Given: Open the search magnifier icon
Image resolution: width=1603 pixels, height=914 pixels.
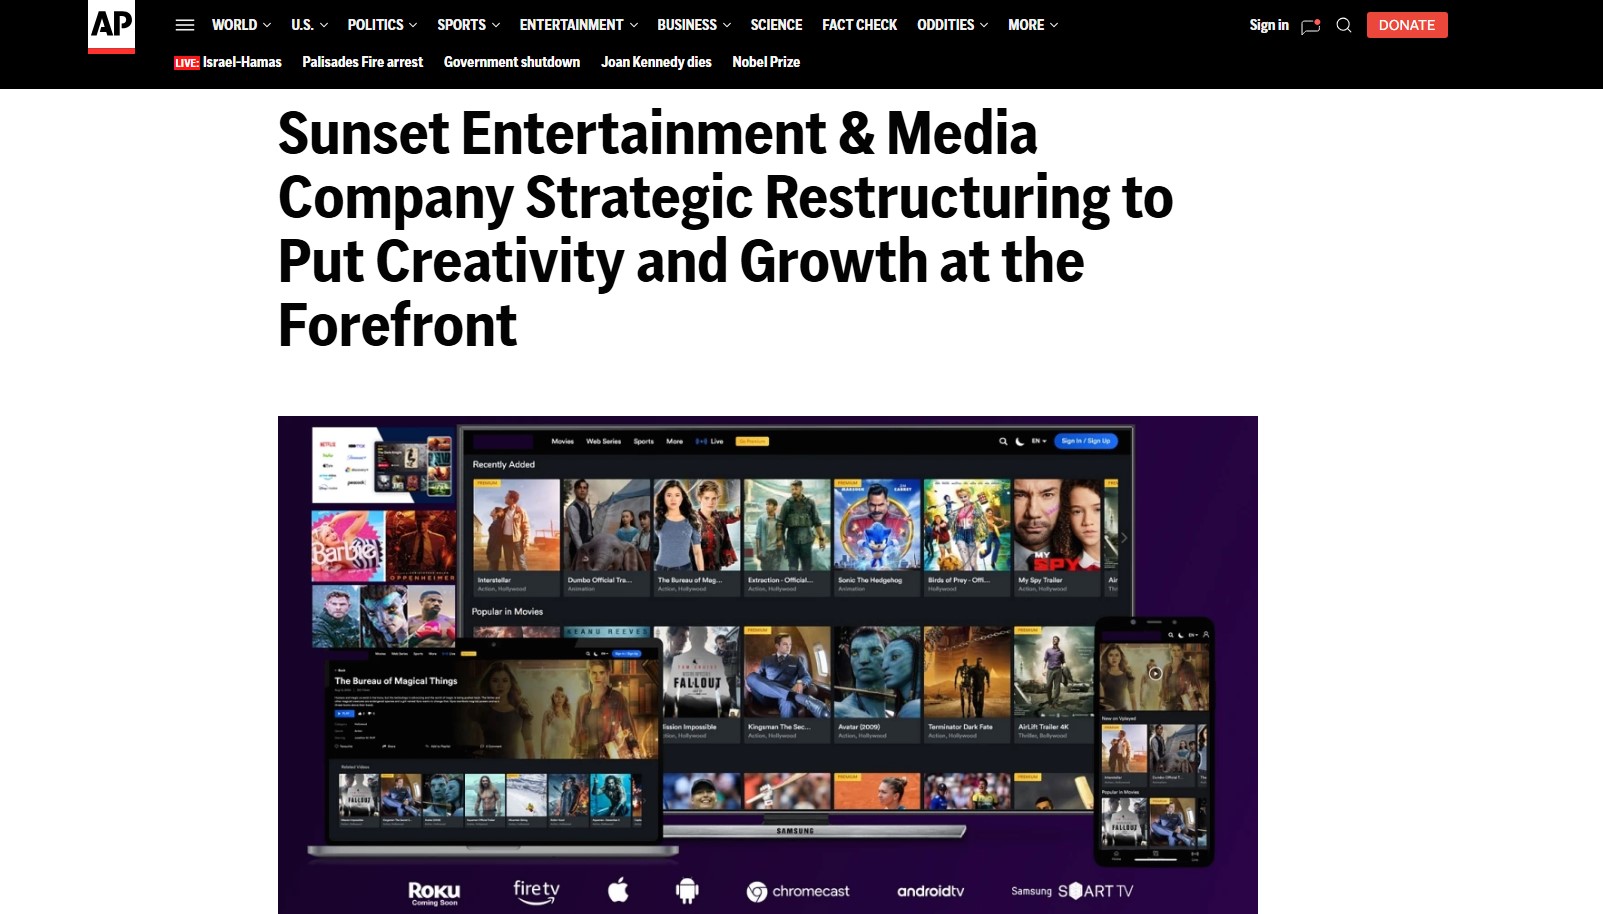Looking at the screenshot, I should (1344, 25).
